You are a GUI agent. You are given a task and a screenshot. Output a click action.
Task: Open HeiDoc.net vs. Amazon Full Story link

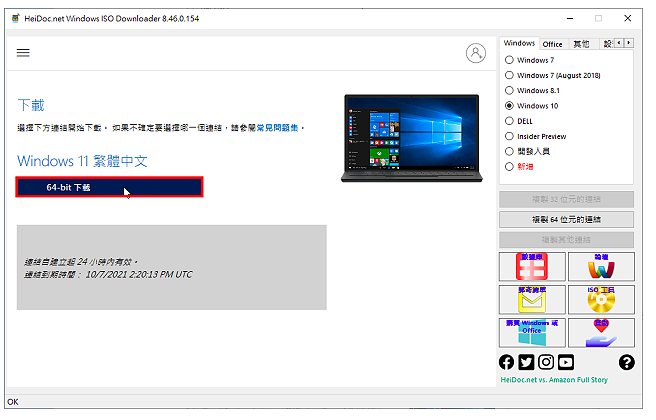coord(554,380)
